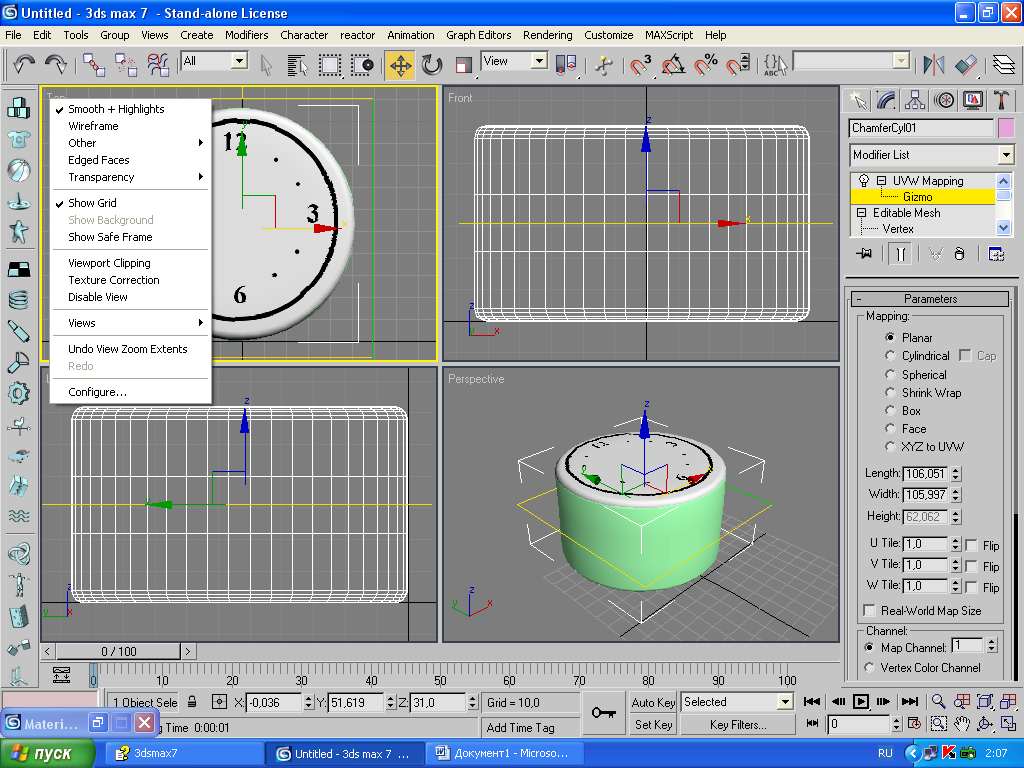Collapse the Parameters rollout

click(930, 298)
